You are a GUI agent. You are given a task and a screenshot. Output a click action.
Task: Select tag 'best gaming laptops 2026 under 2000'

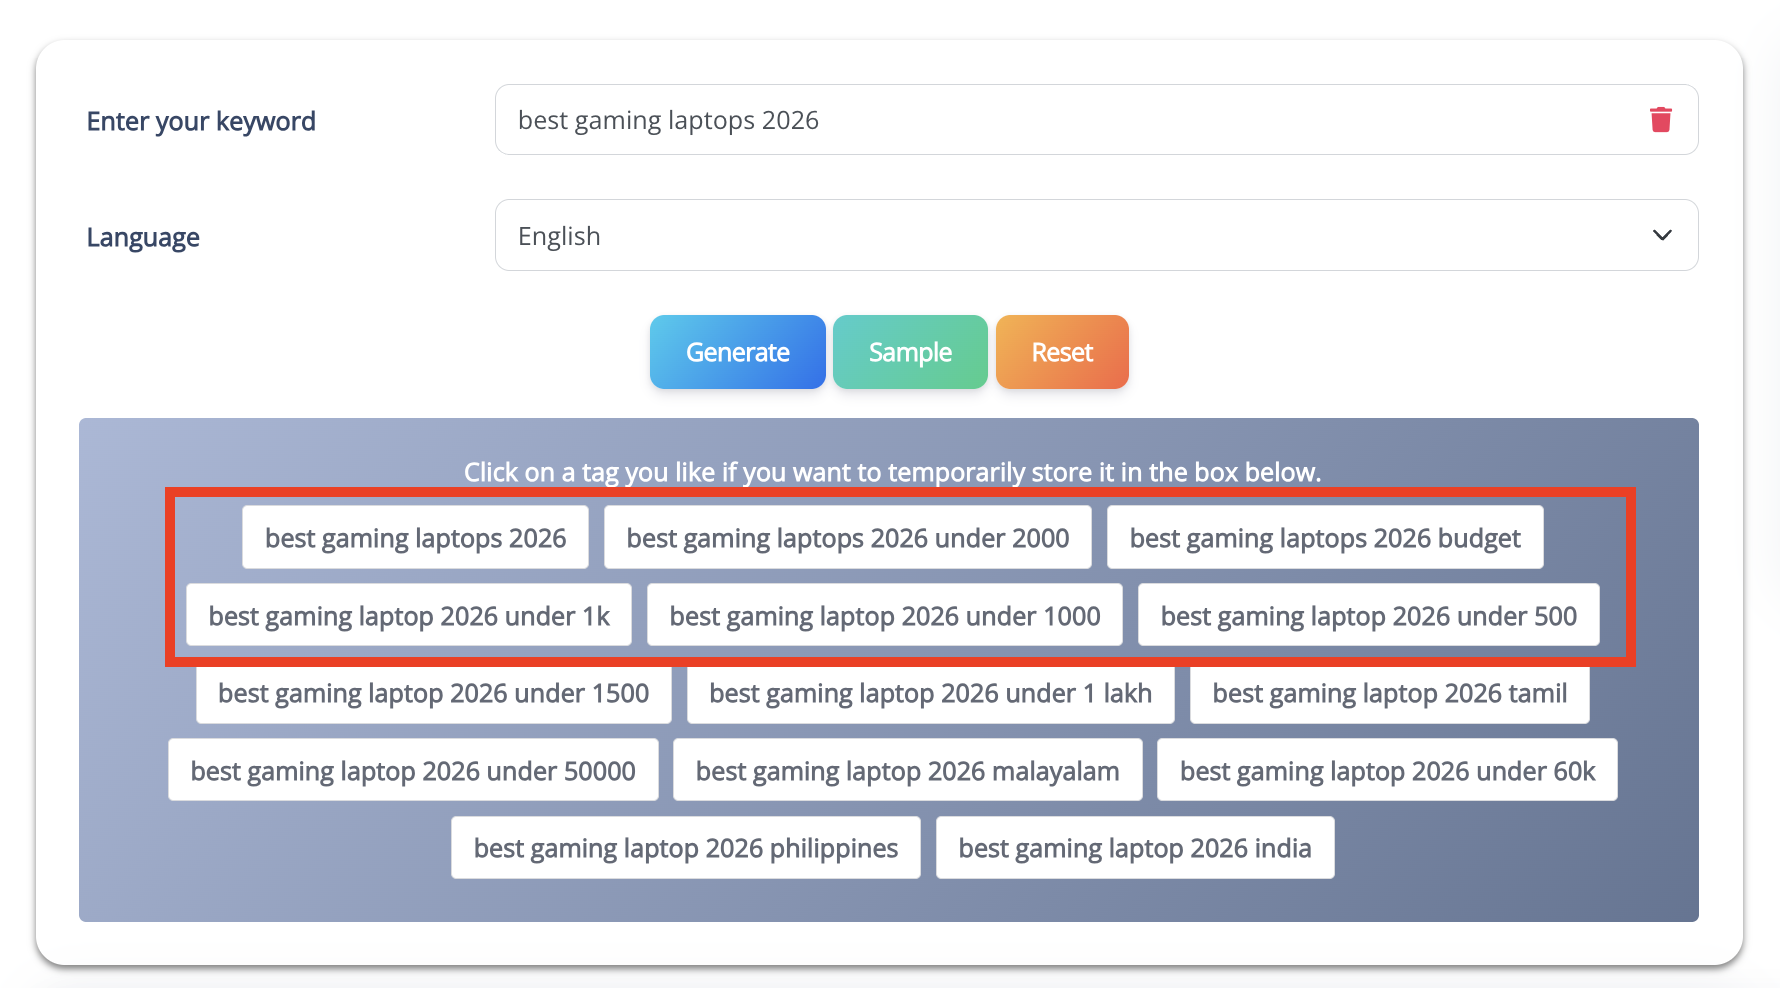pos(847,538)
